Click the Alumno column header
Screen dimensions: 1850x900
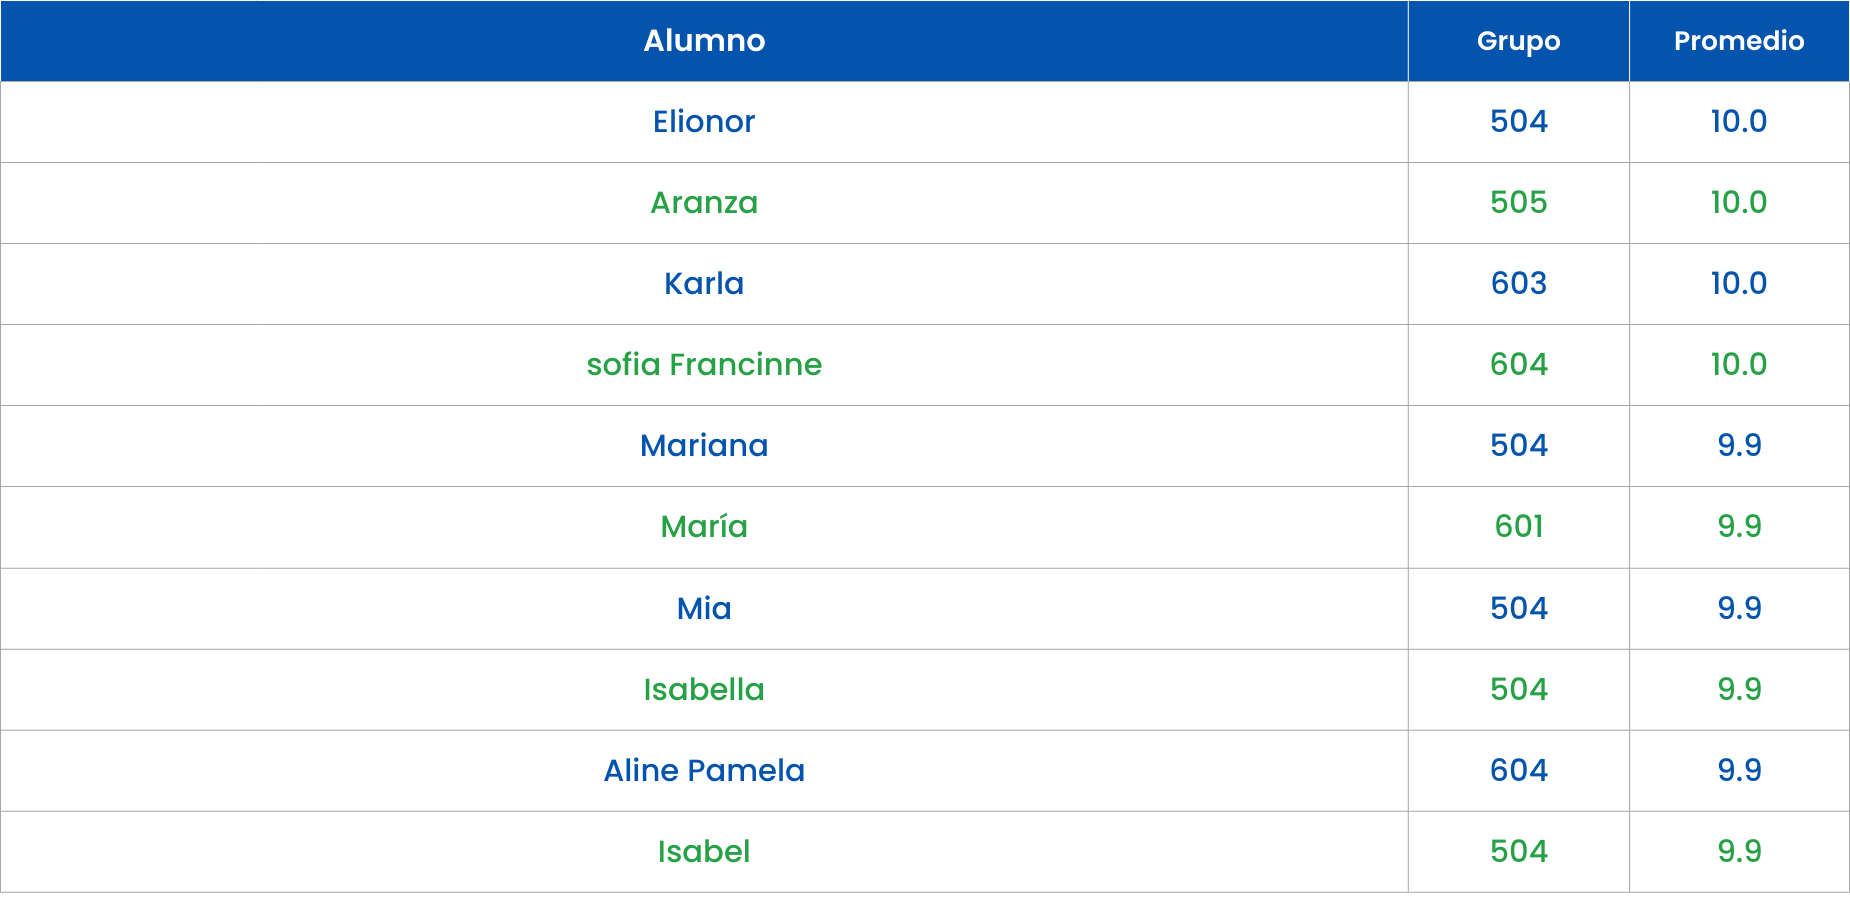point(704,41)
